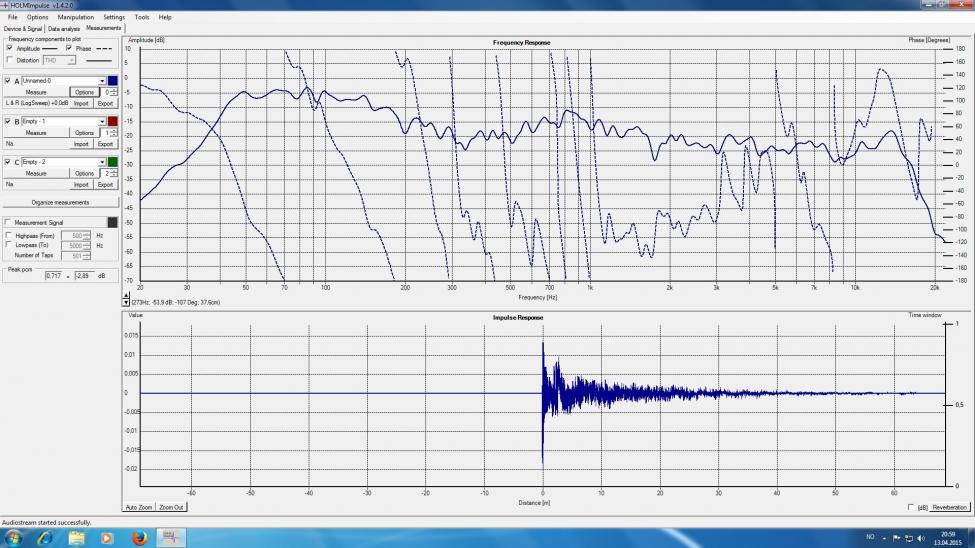Open the THD distortion type dropdown
975x548 pixels.
[x=72, y=60]
